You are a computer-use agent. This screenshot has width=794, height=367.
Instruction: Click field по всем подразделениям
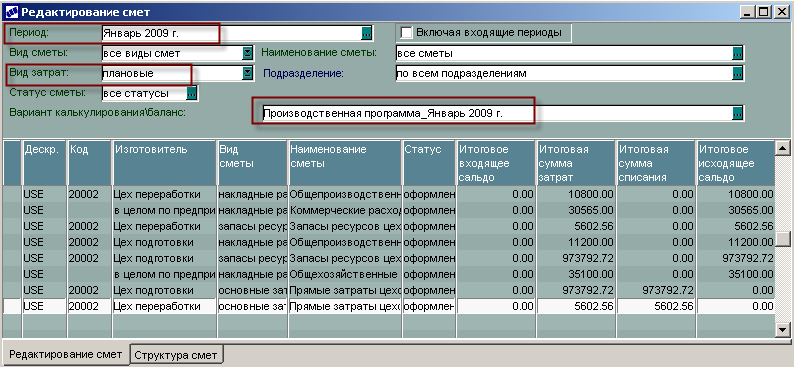pos(564,73)
